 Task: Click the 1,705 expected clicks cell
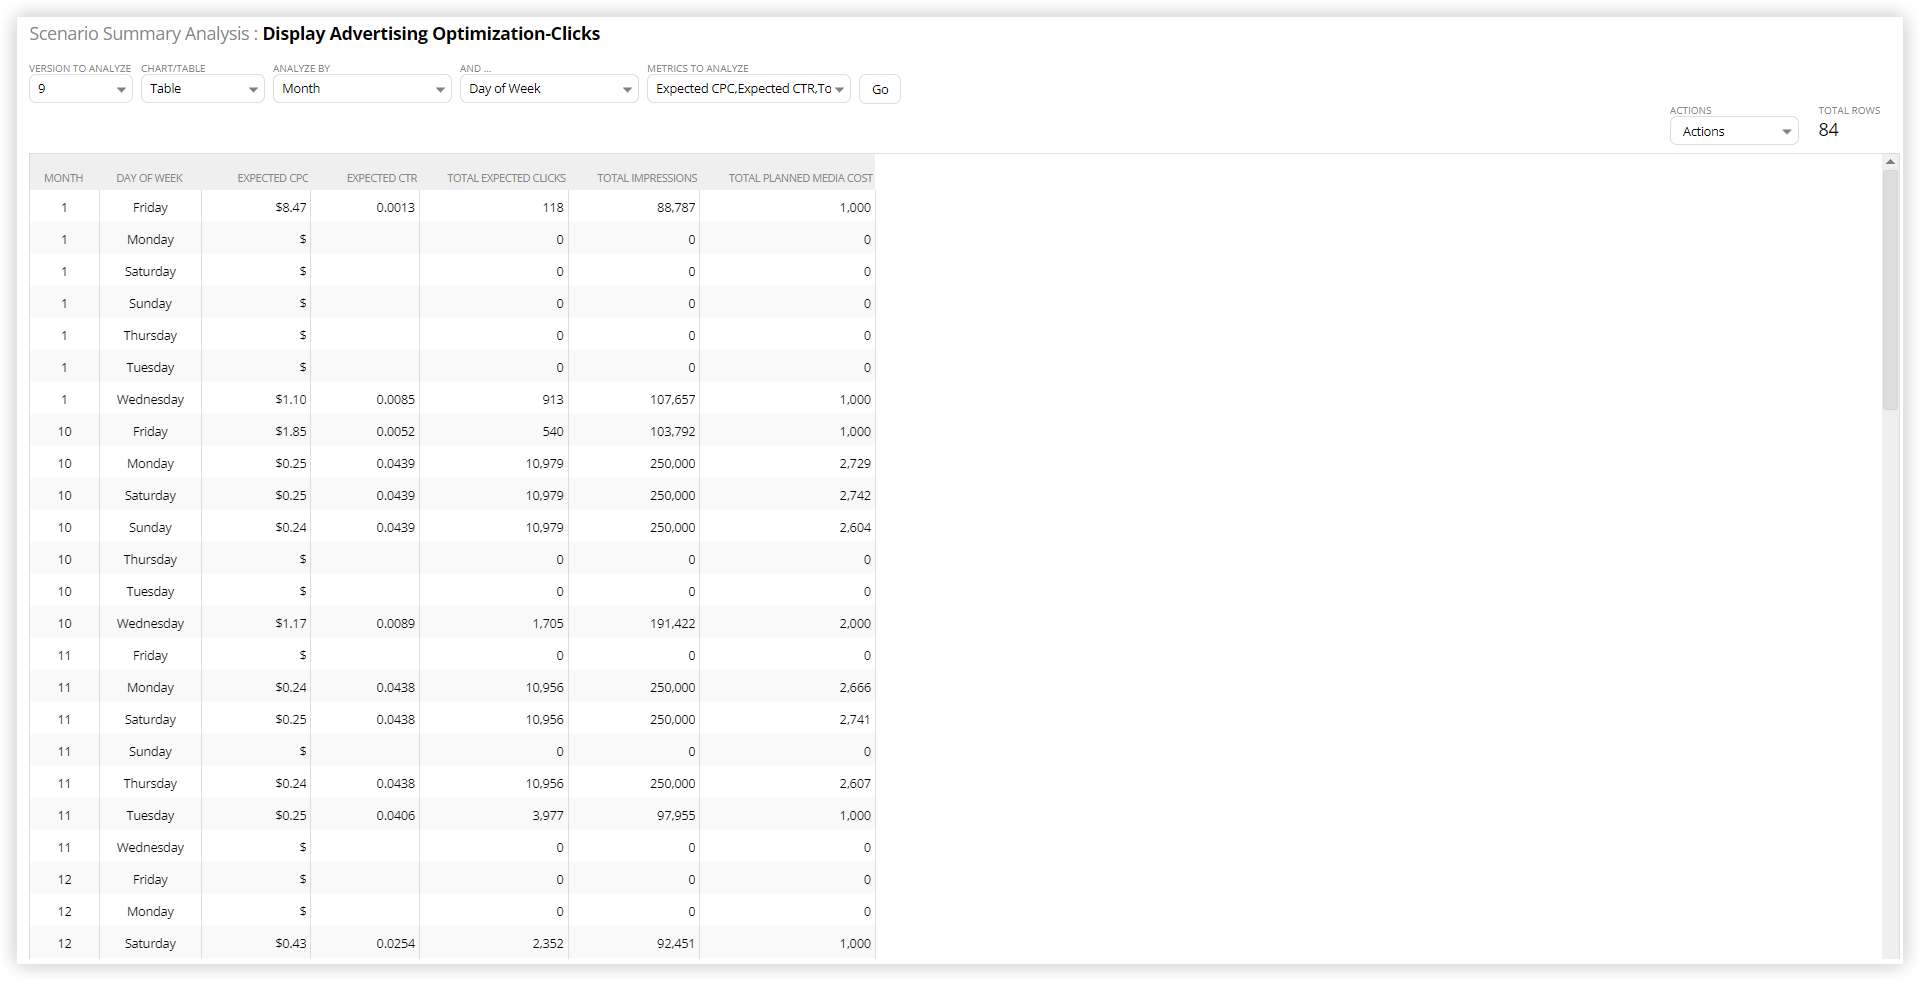point(494,624)
